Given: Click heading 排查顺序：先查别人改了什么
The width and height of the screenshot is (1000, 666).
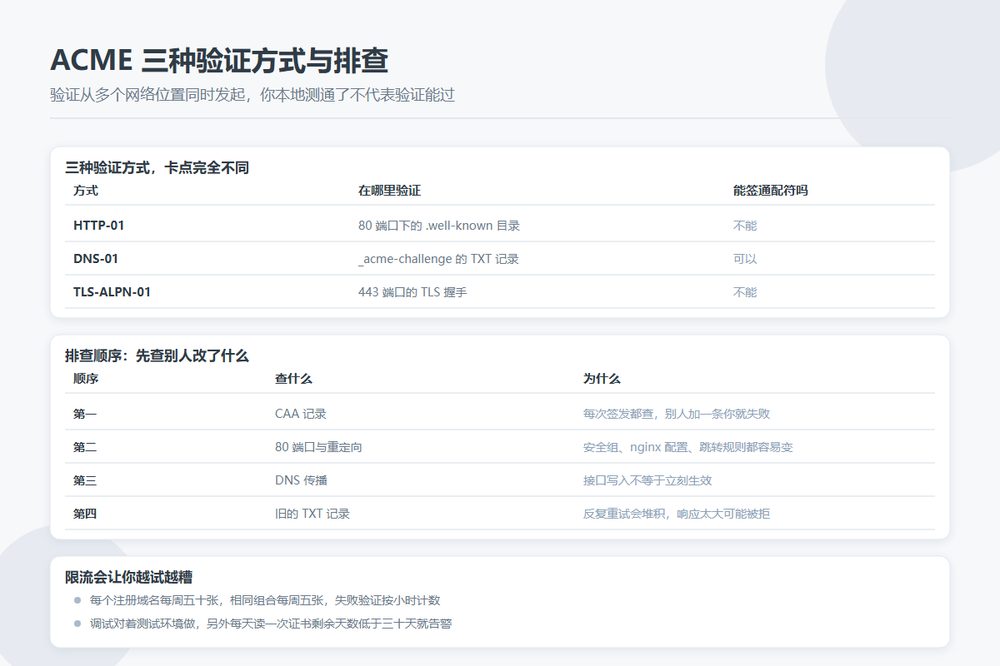Looking at the screenshot, I should (157, 356).
